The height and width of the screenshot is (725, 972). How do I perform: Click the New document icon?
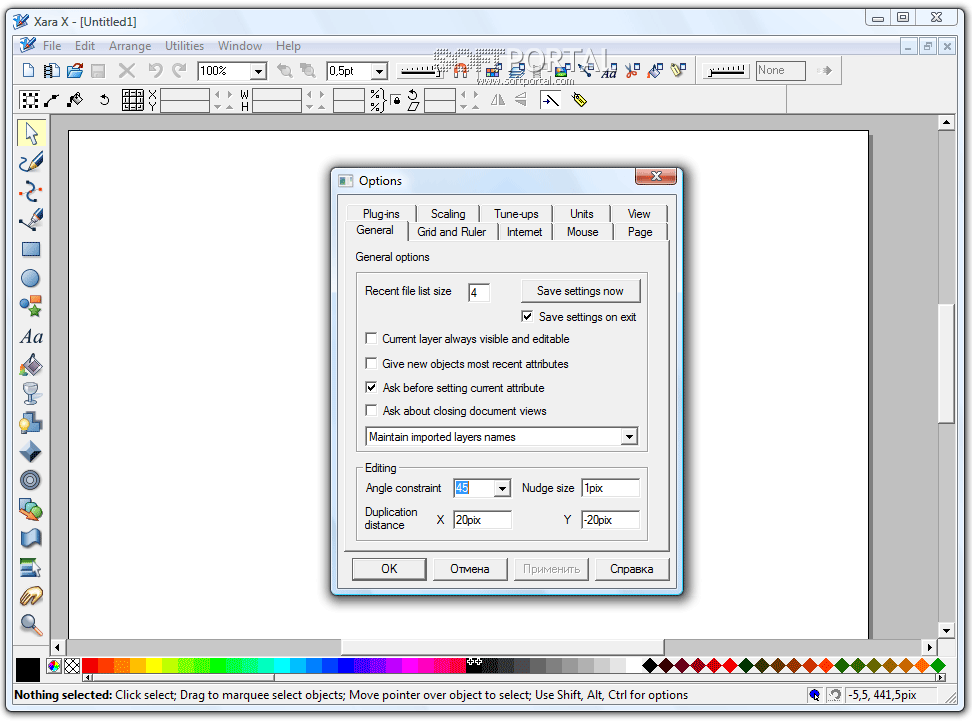coord(29,71)
